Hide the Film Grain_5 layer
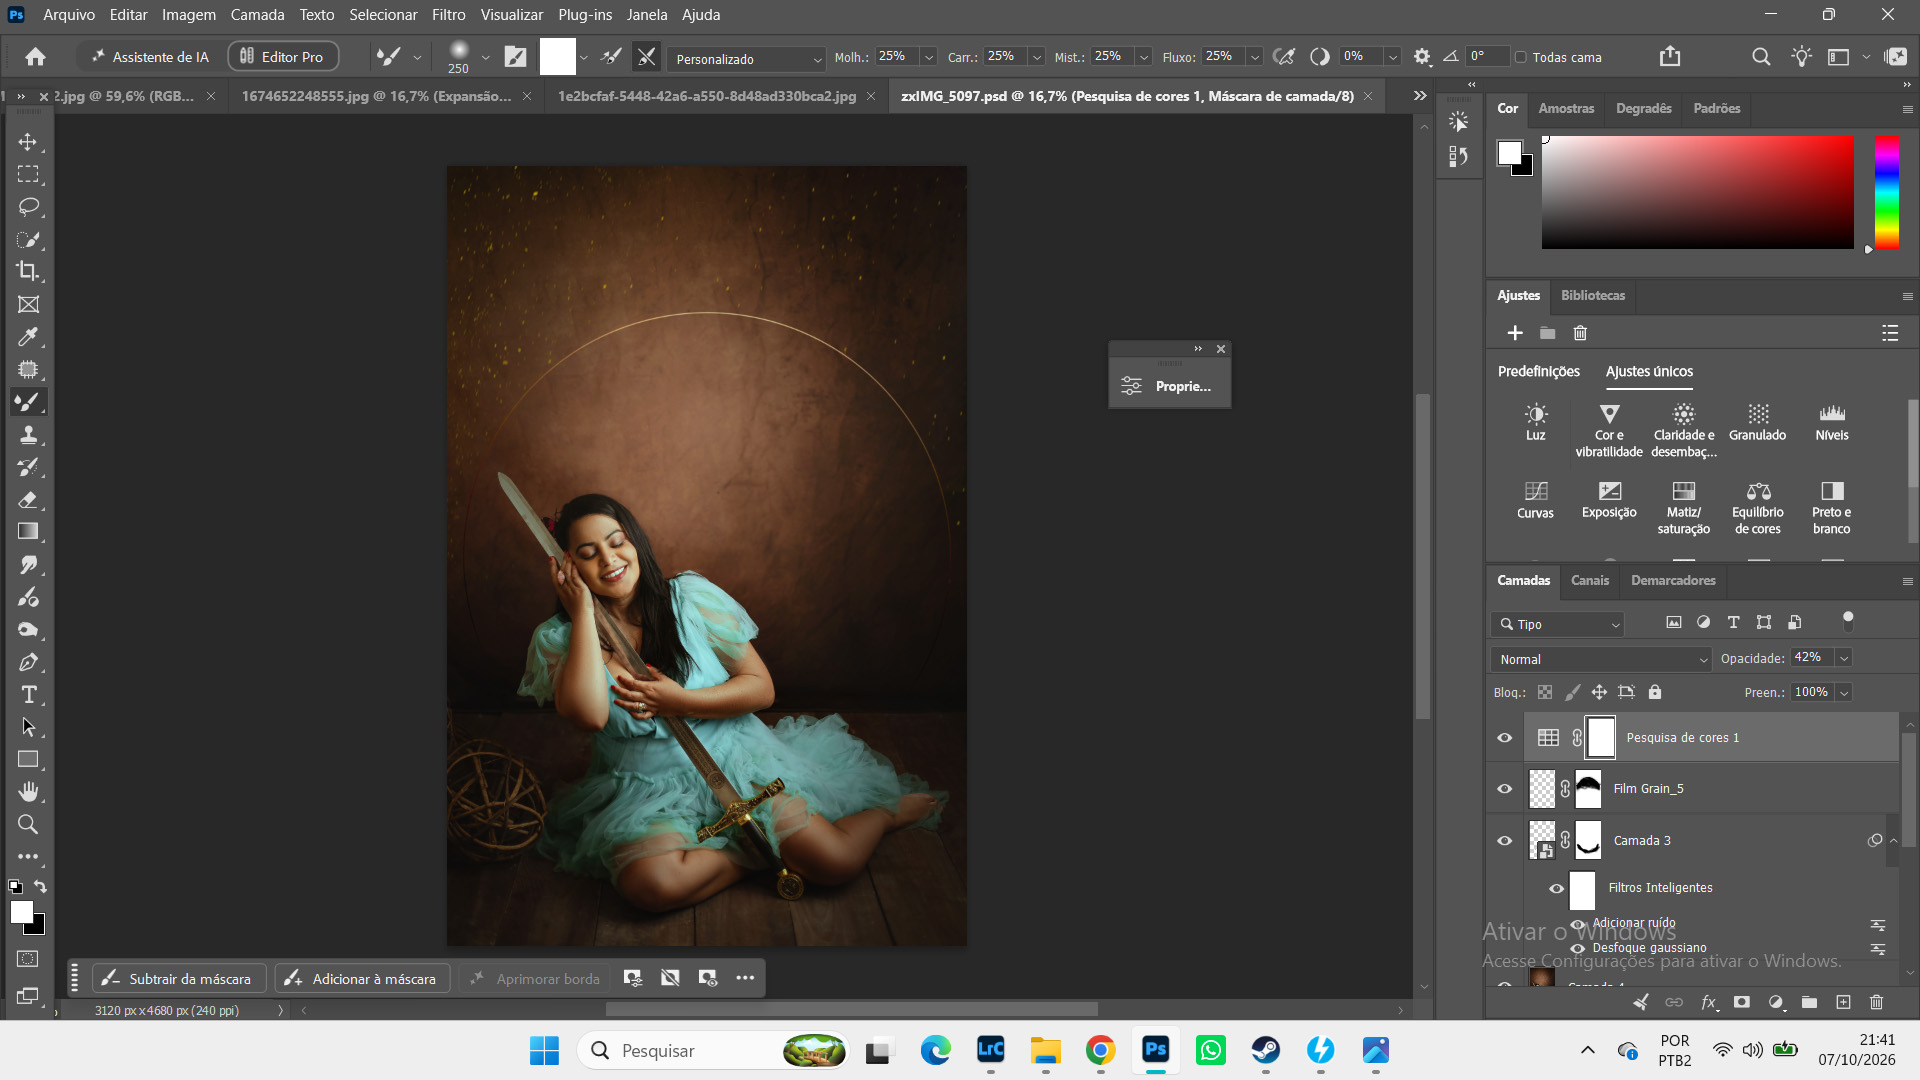The height and width of the screenshot is (1080, 1920). coord(1504,789)
